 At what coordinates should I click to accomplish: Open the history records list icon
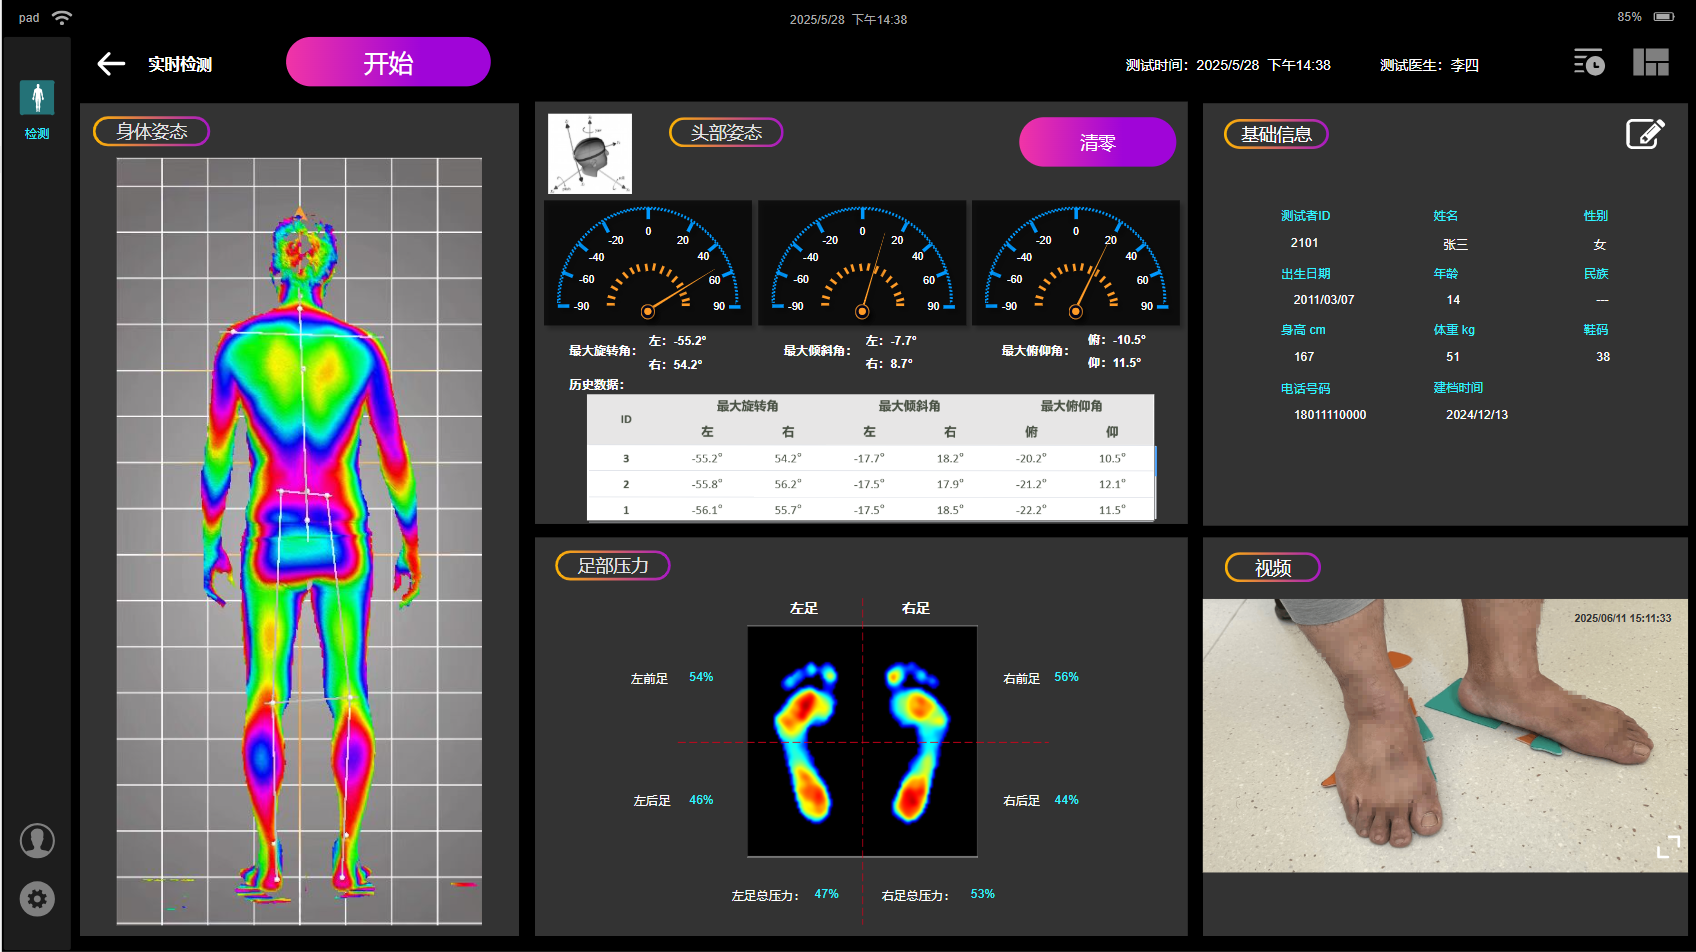(1588, 63)
